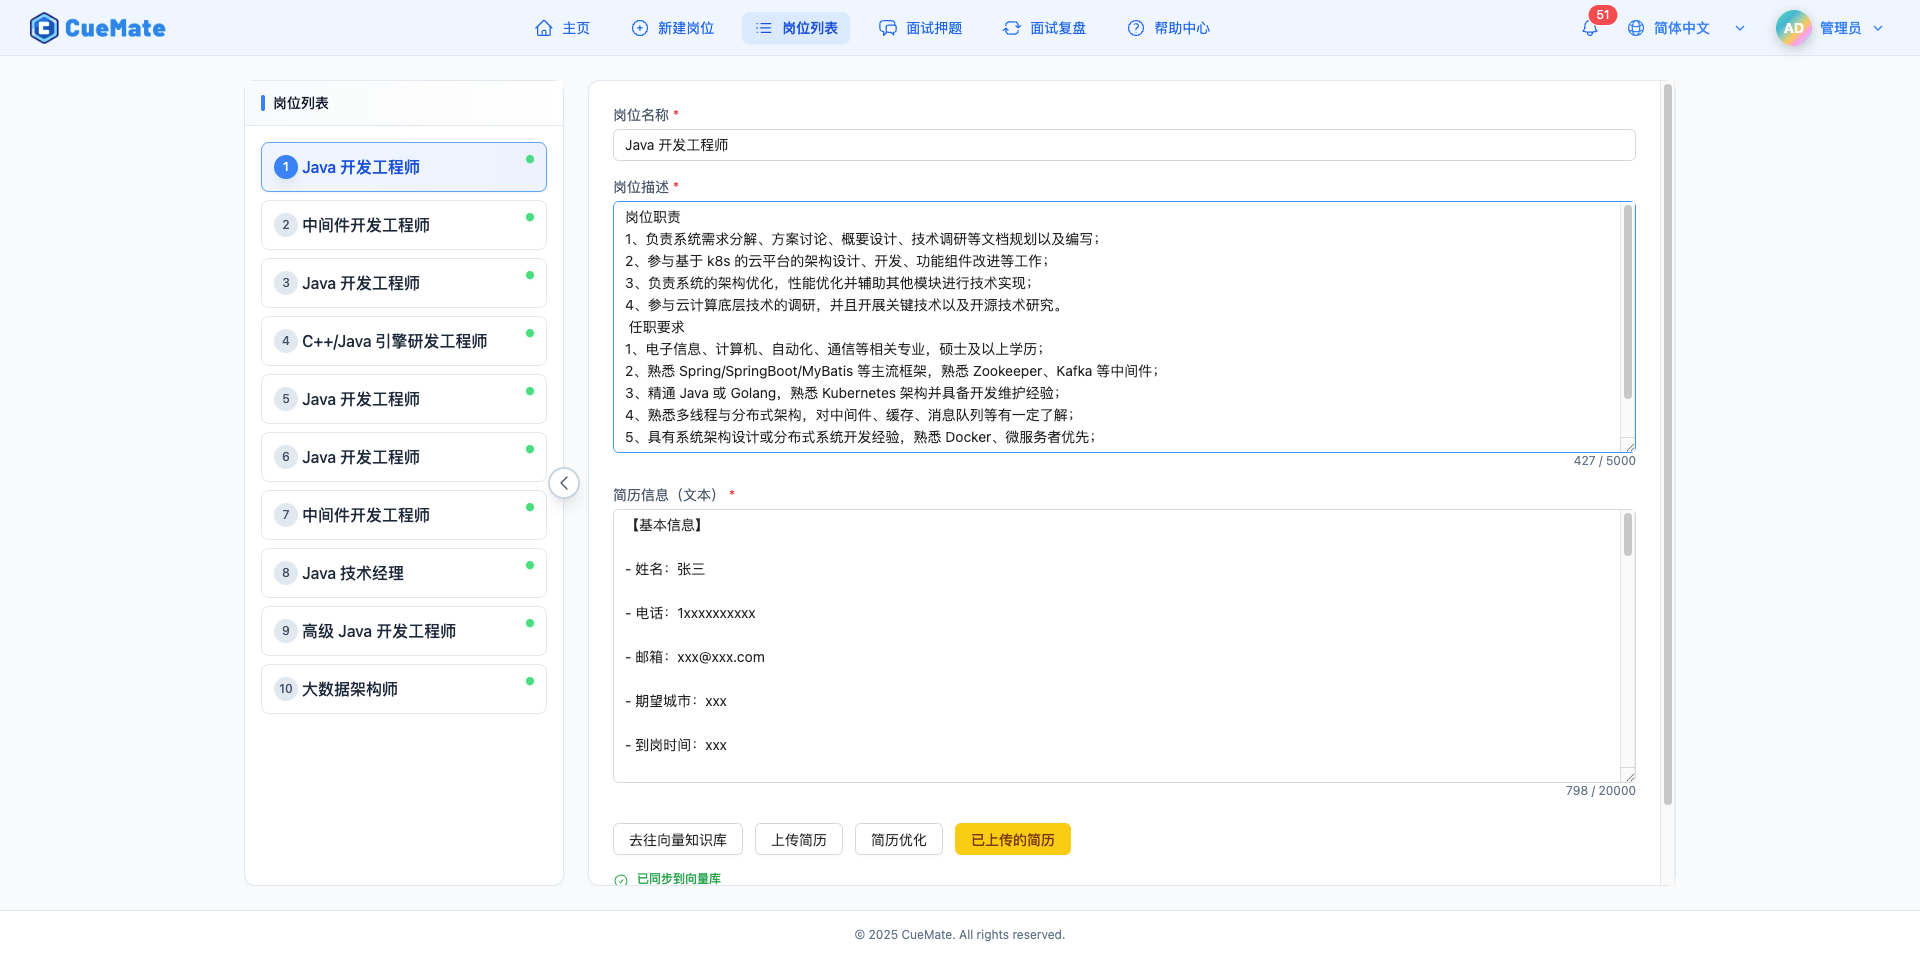Click the globe language icon
Viewport: 1920px width, 958px height.
point(1637,28)
